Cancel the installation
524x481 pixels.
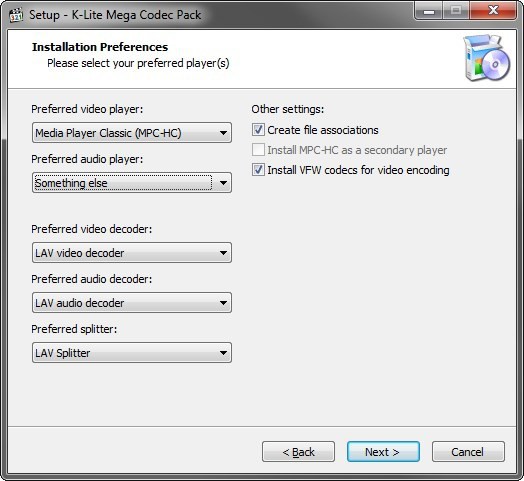[x=468, y=452]
